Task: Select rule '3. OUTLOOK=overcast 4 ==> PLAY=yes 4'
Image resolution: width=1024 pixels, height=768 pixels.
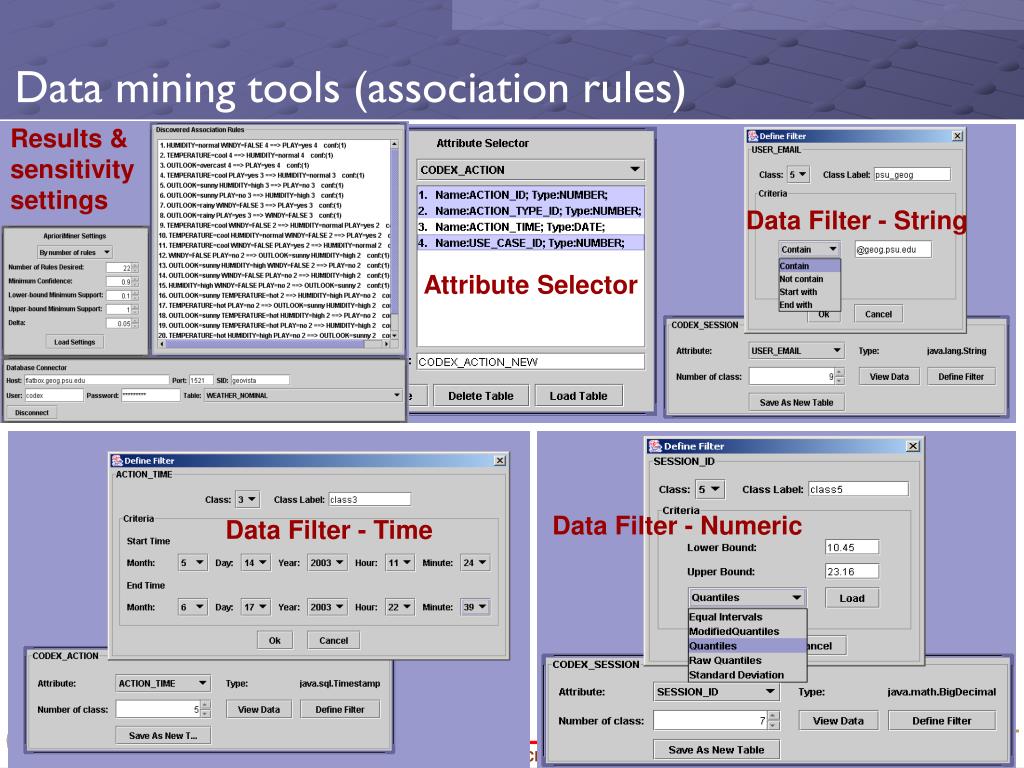Action: click(274, 165)
